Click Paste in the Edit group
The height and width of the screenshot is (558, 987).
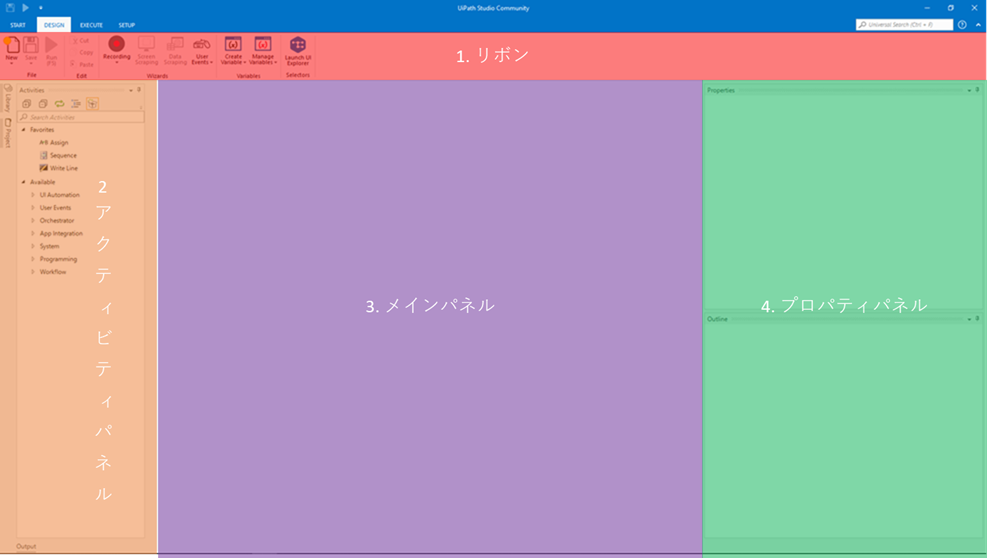point(82,64)
